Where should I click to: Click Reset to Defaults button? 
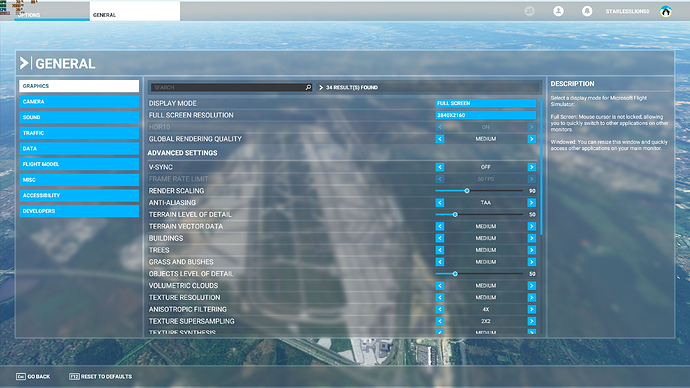(x=100, y=377)
